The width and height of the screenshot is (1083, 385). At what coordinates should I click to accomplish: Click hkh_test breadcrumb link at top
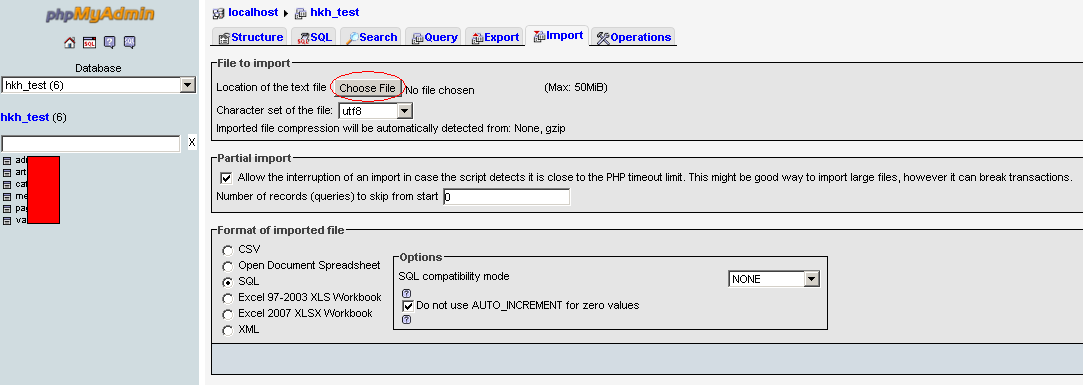pyautogui.click(x=335, y=12)
